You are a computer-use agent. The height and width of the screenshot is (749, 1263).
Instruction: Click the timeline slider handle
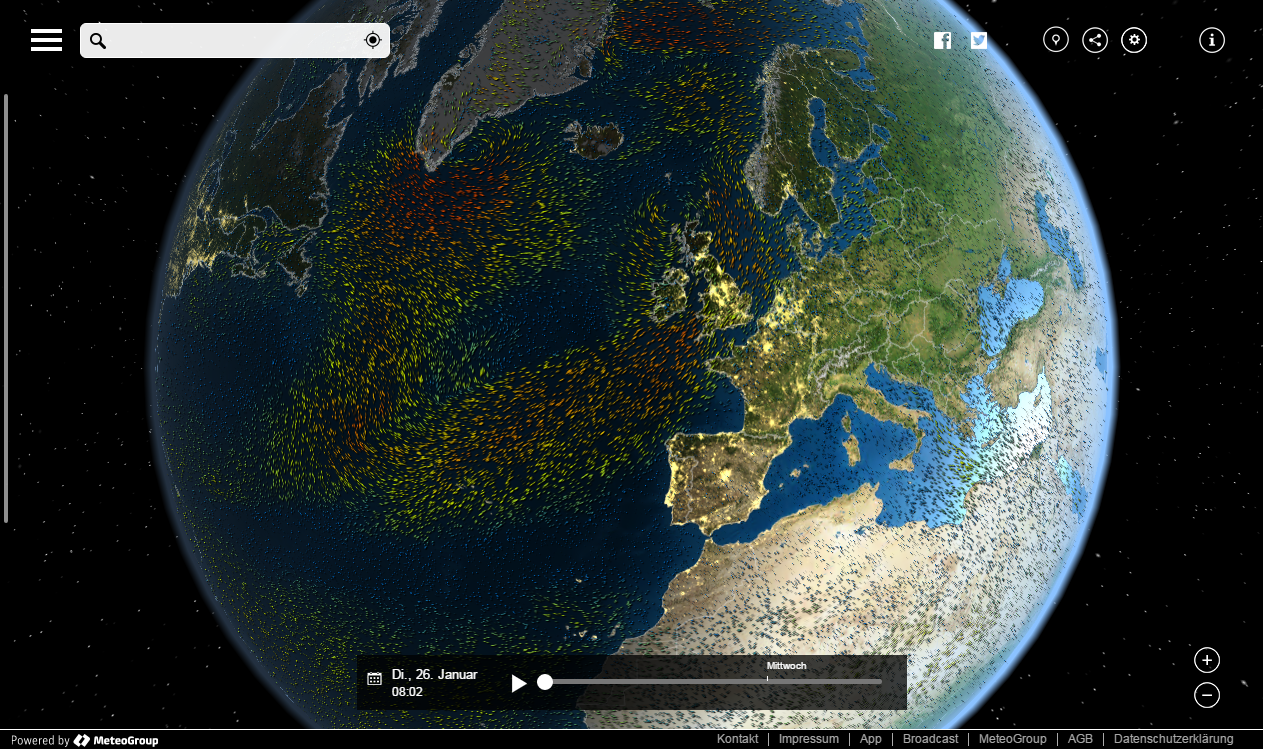[545, 682]
